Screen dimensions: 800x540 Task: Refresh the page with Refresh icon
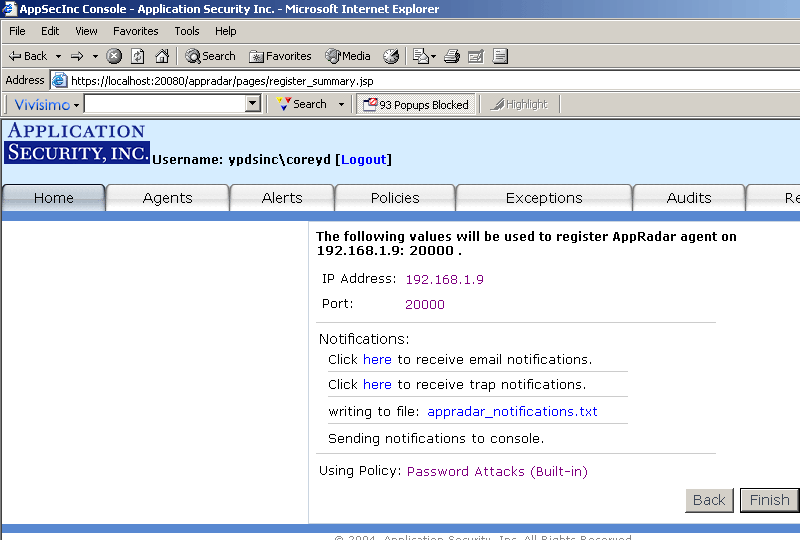pos(138,56)
